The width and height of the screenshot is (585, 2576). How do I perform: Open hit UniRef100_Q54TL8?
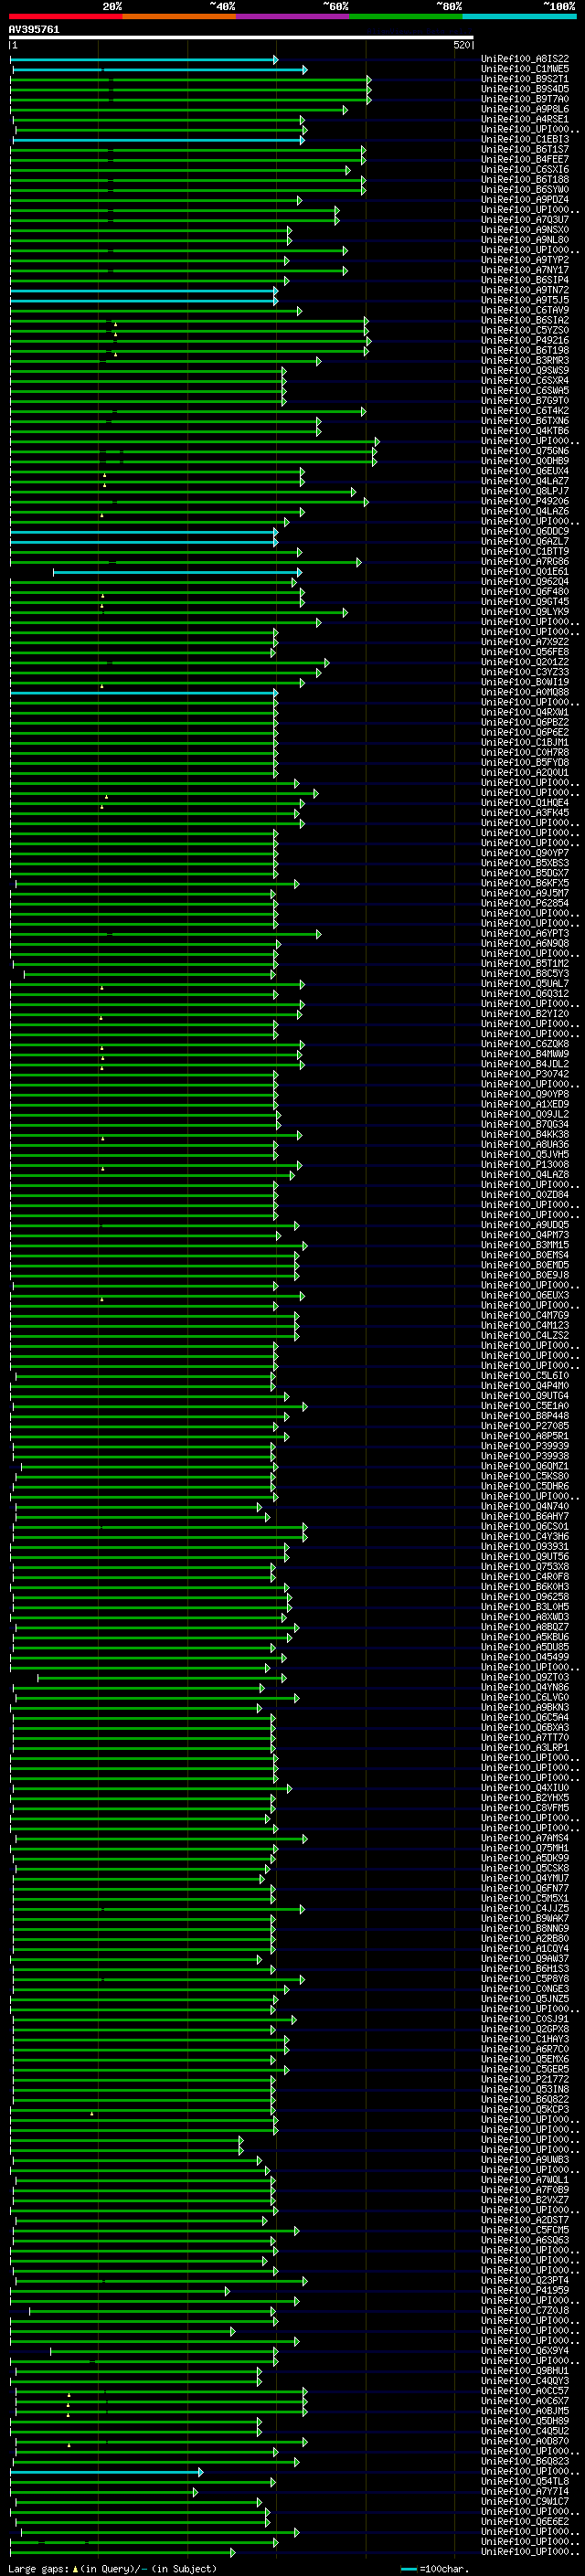coord(525,2481)
